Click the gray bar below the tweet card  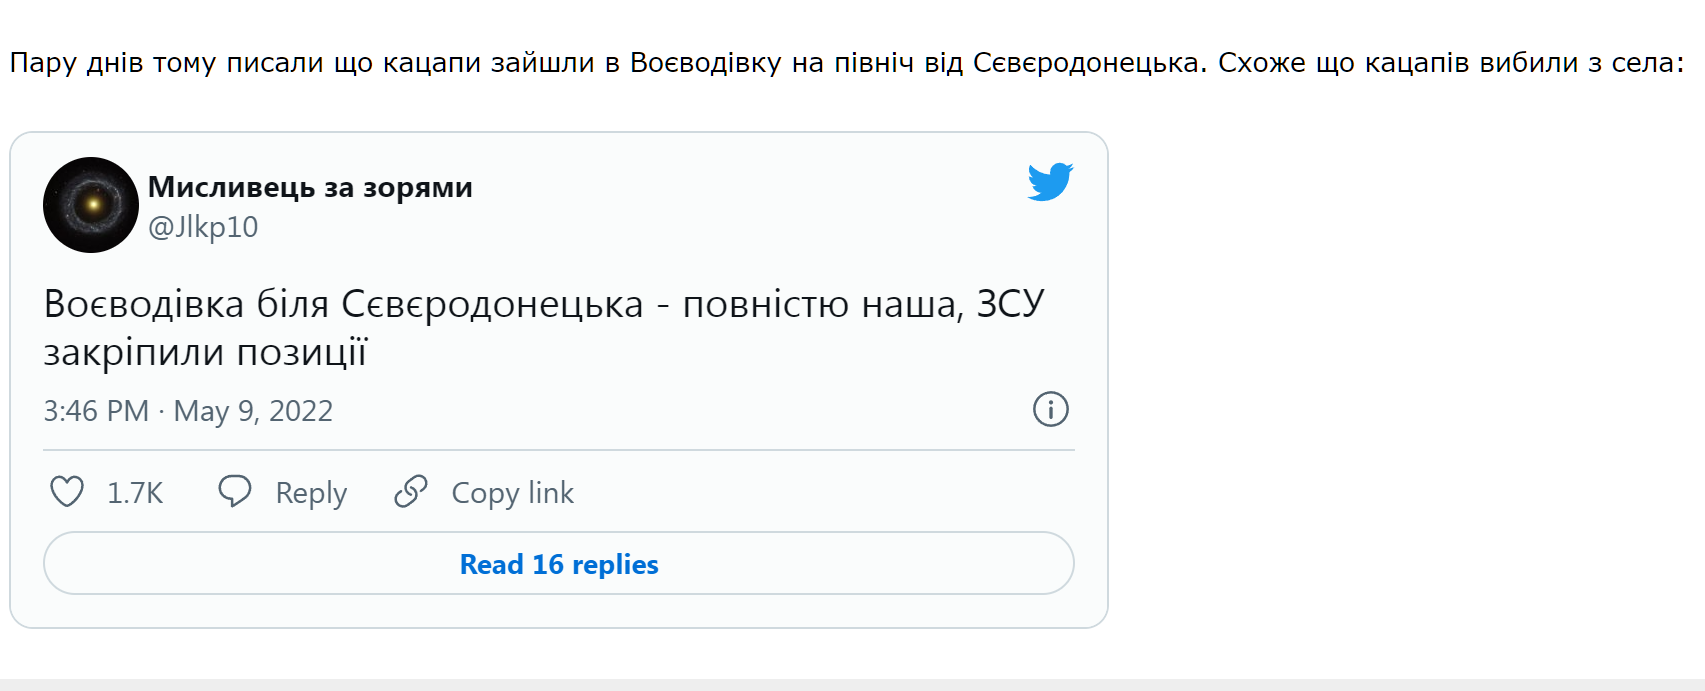(x=852, y=685)
